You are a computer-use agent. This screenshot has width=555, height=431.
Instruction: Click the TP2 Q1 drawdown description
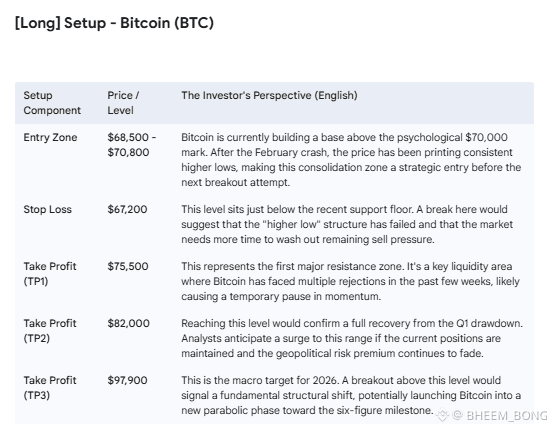pyautogui.click(x=352, y=338)
